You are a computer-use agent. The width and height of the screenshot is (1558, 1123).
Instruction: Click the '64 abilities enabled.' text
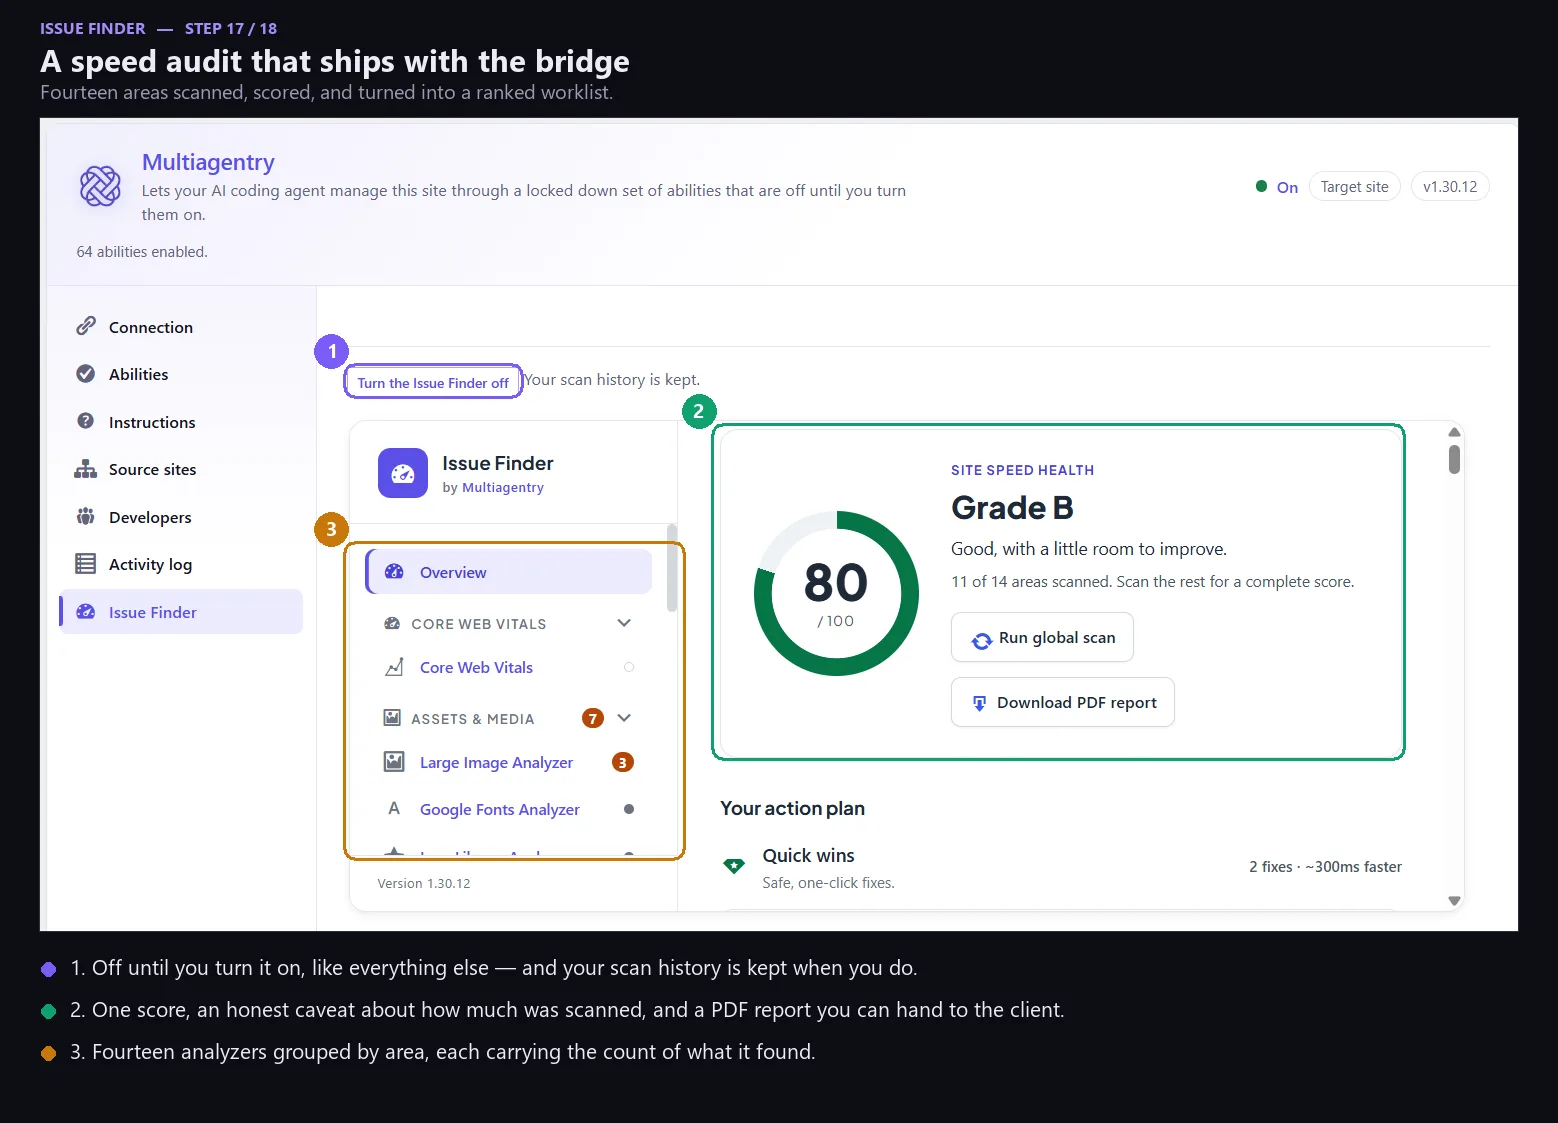[x=142, y=252]
